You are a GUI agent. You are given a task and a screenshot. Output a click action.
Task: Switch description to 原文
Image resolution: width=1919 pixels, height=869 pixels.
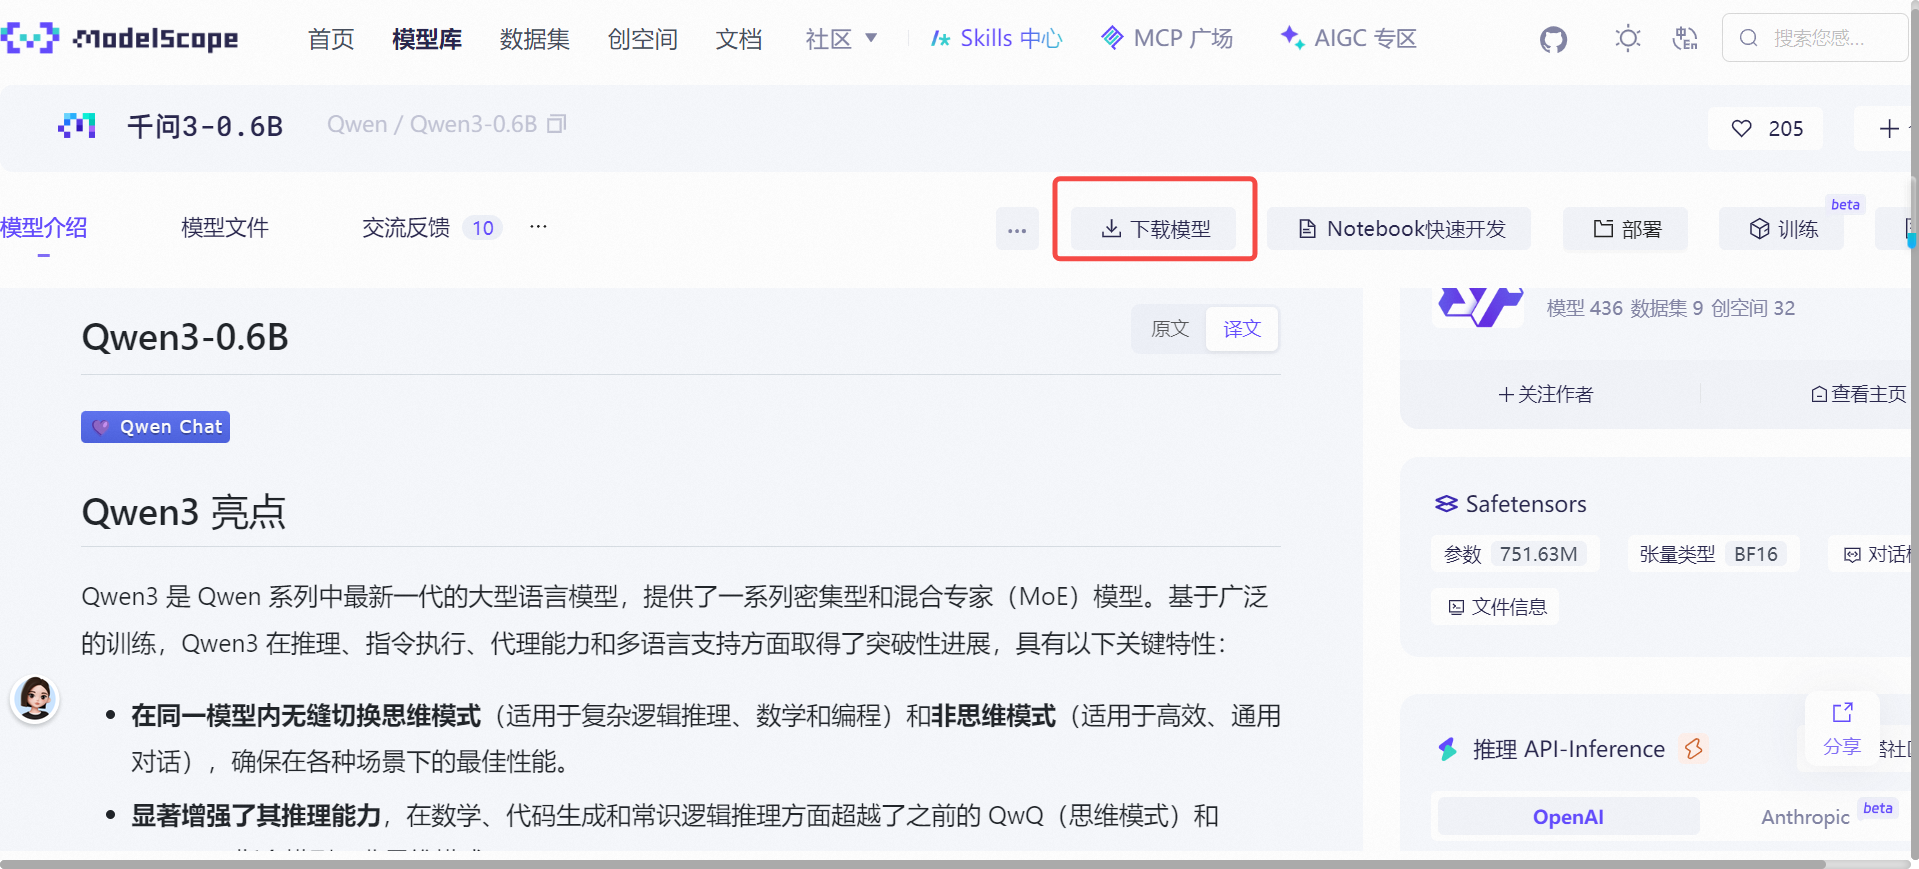tap(1169, 329)
